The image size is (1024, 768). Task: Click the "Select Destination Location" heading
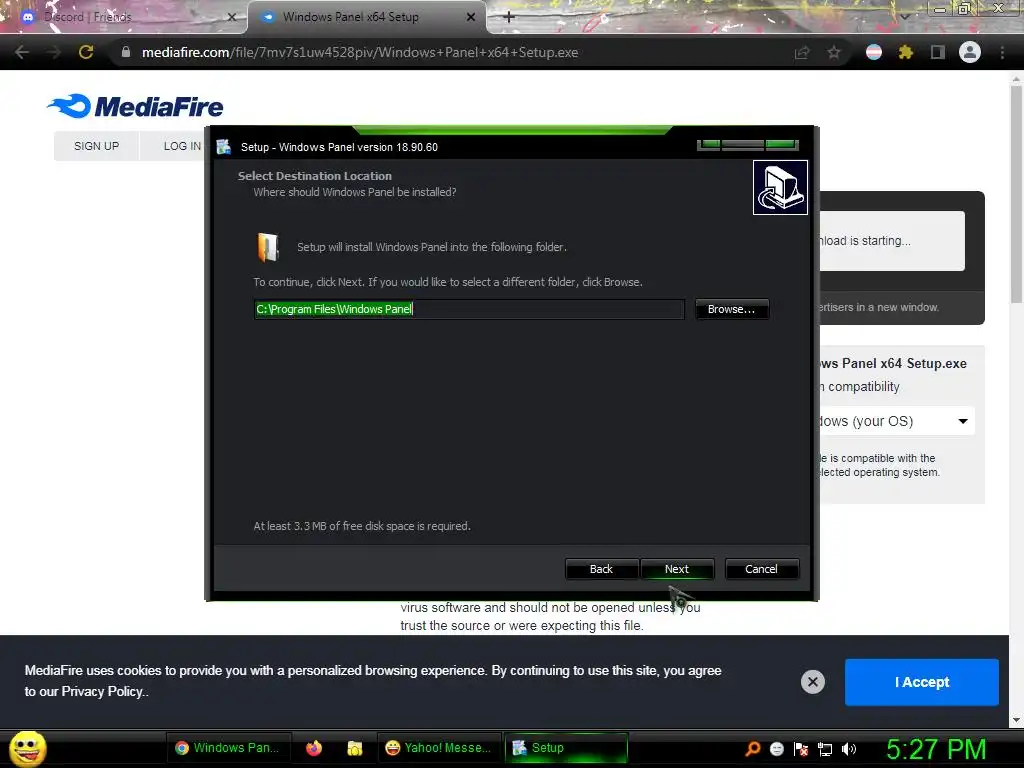point(315,176)
